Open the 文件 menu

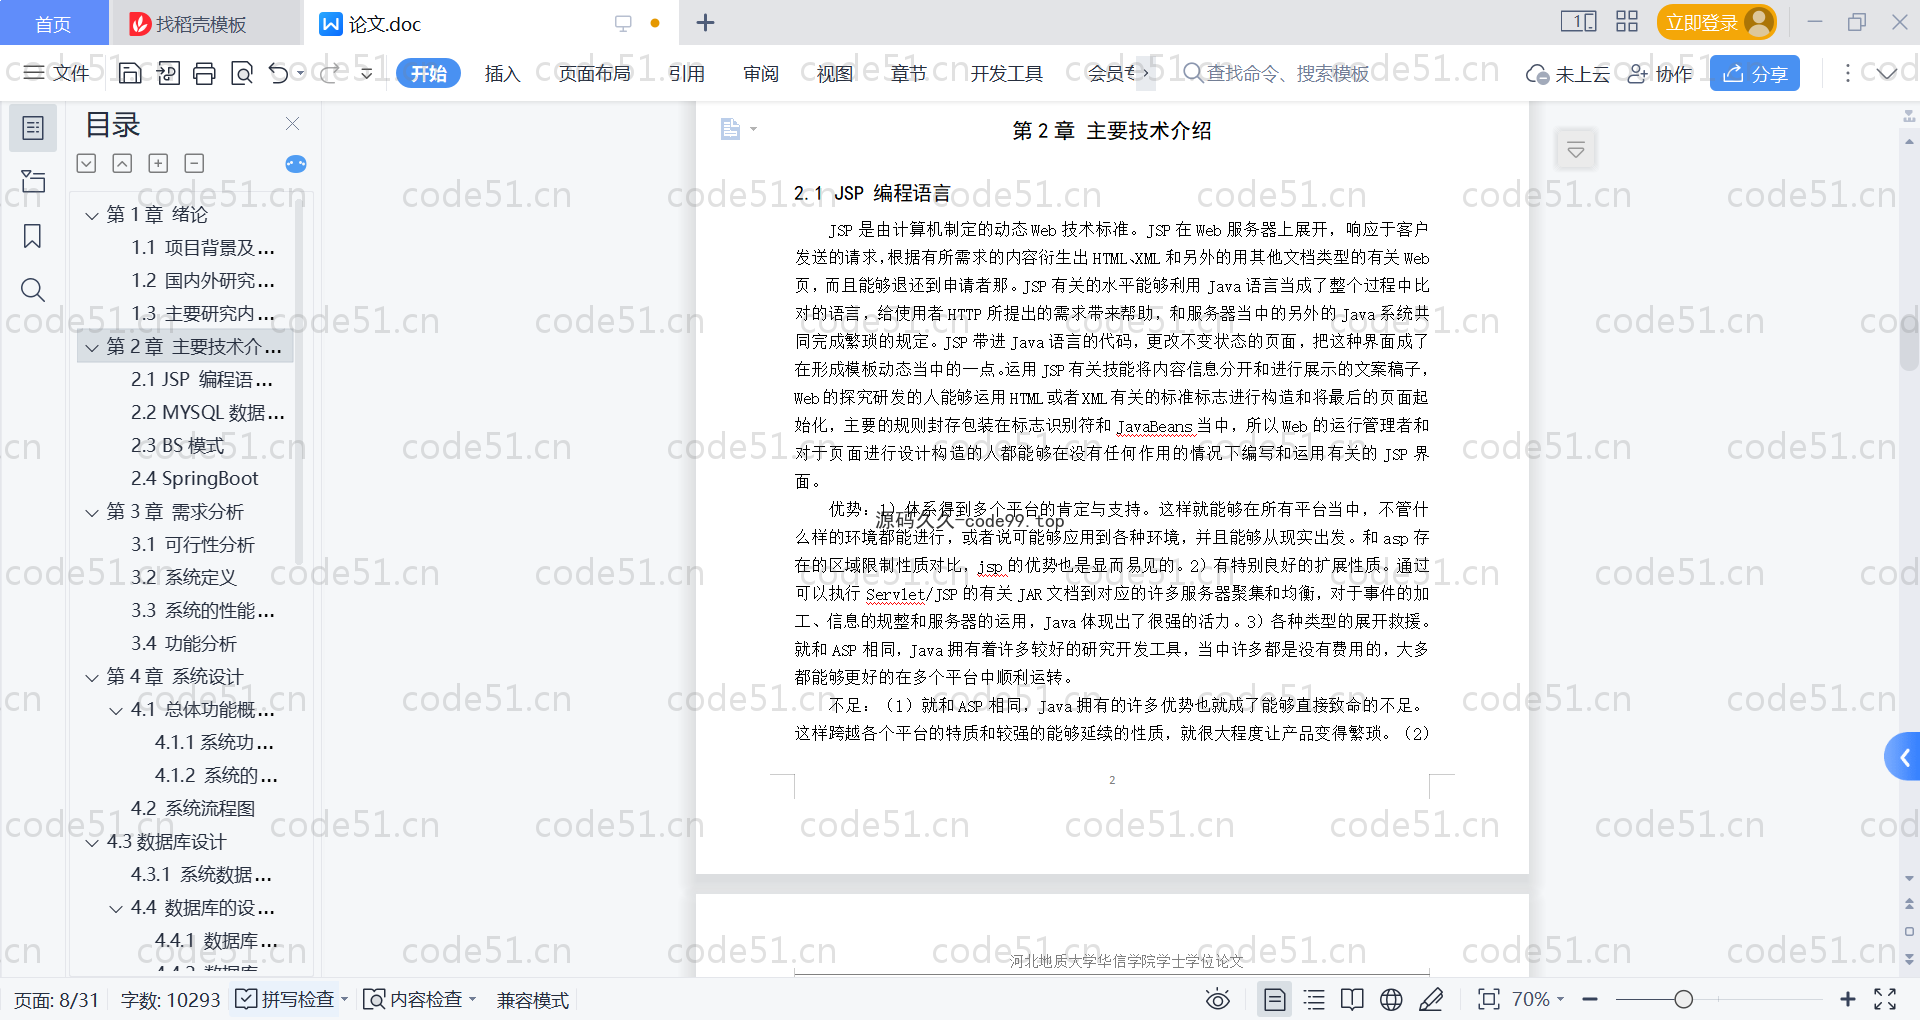pos(57,73)
